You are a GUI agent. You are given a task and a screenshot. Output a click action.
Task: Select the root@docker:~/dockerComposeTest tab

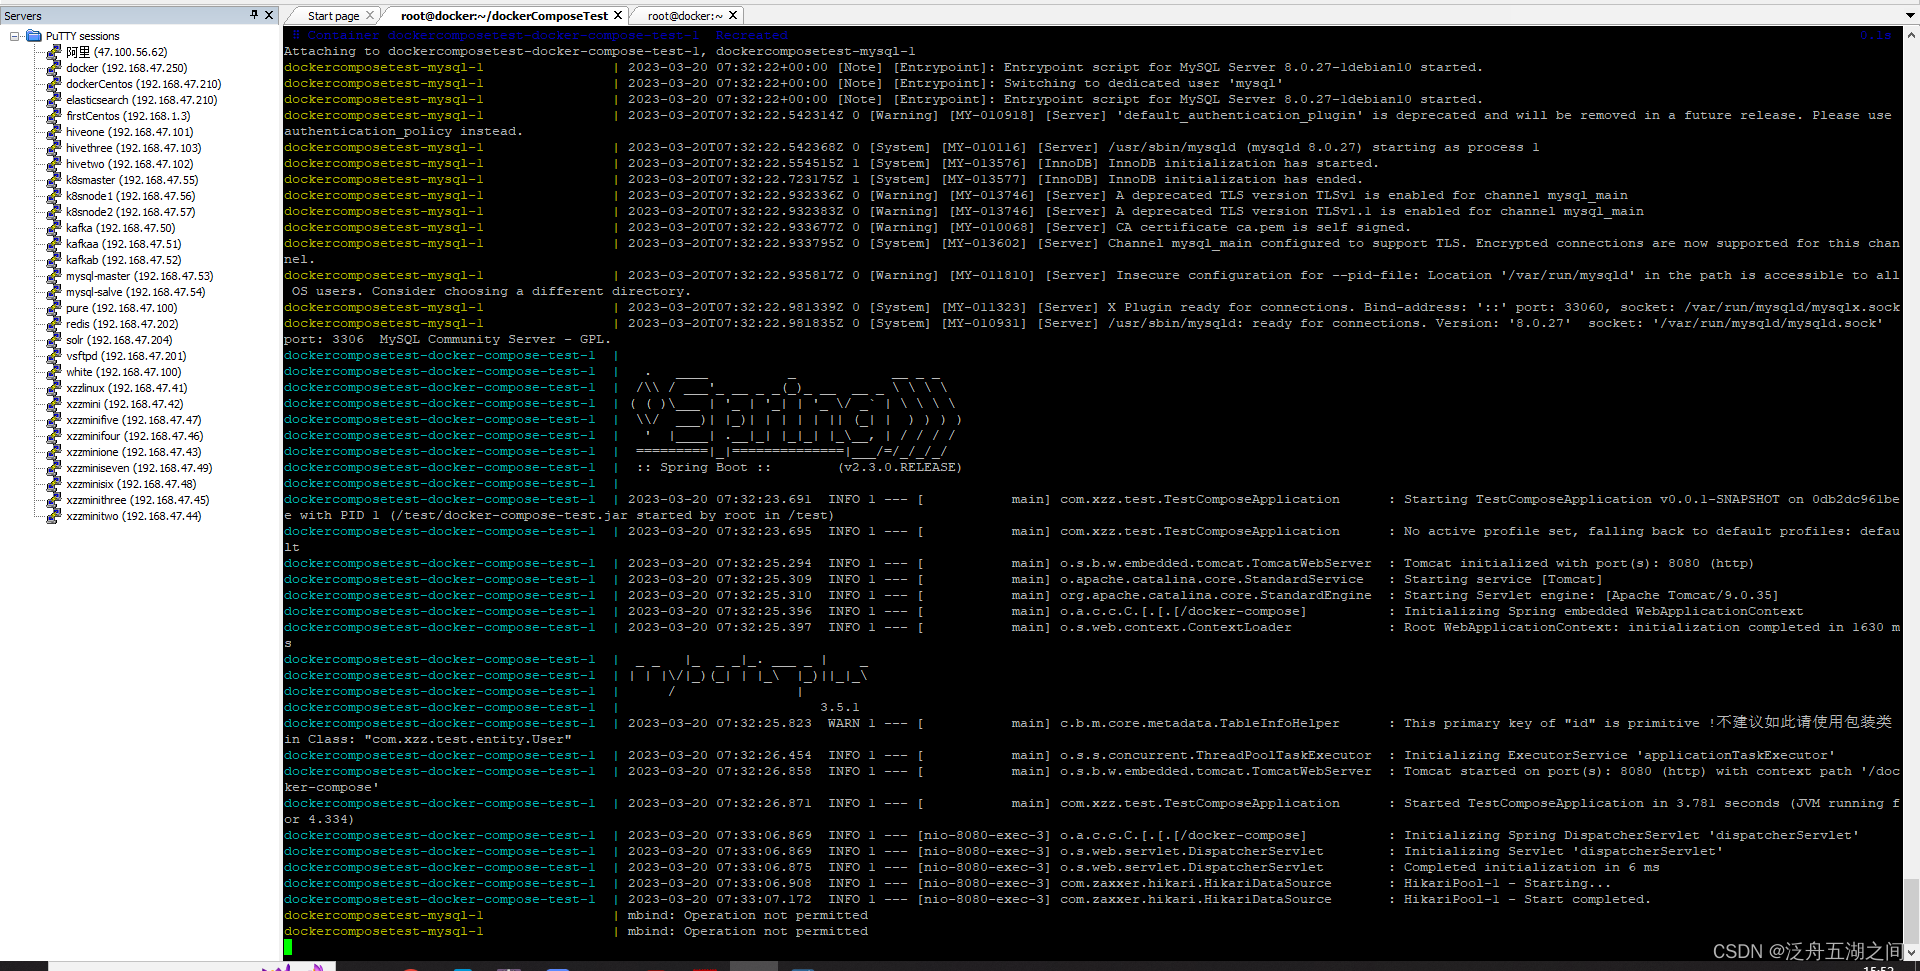pos(504,16)
